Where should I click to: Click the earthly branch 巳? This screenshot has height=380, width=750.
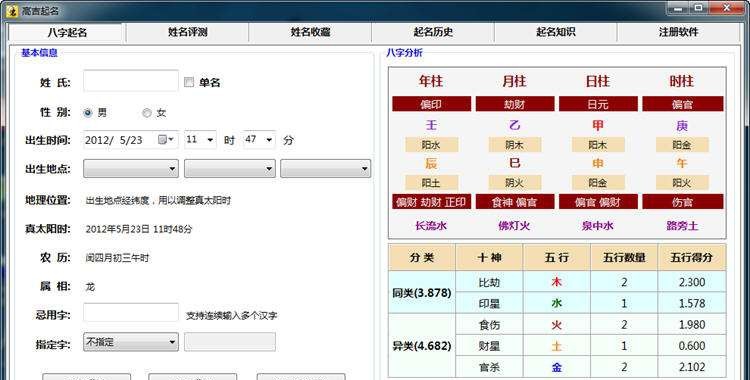pos(515,164)
